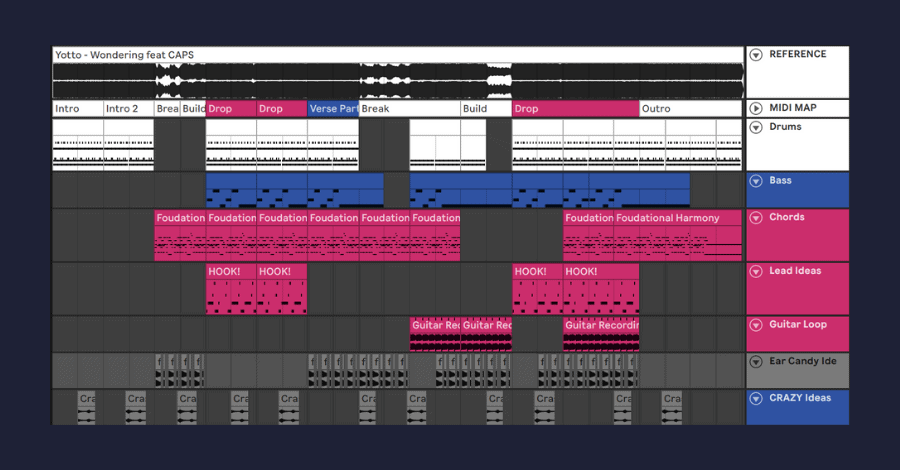Fold the Chords track arrow button

point(756,217)
